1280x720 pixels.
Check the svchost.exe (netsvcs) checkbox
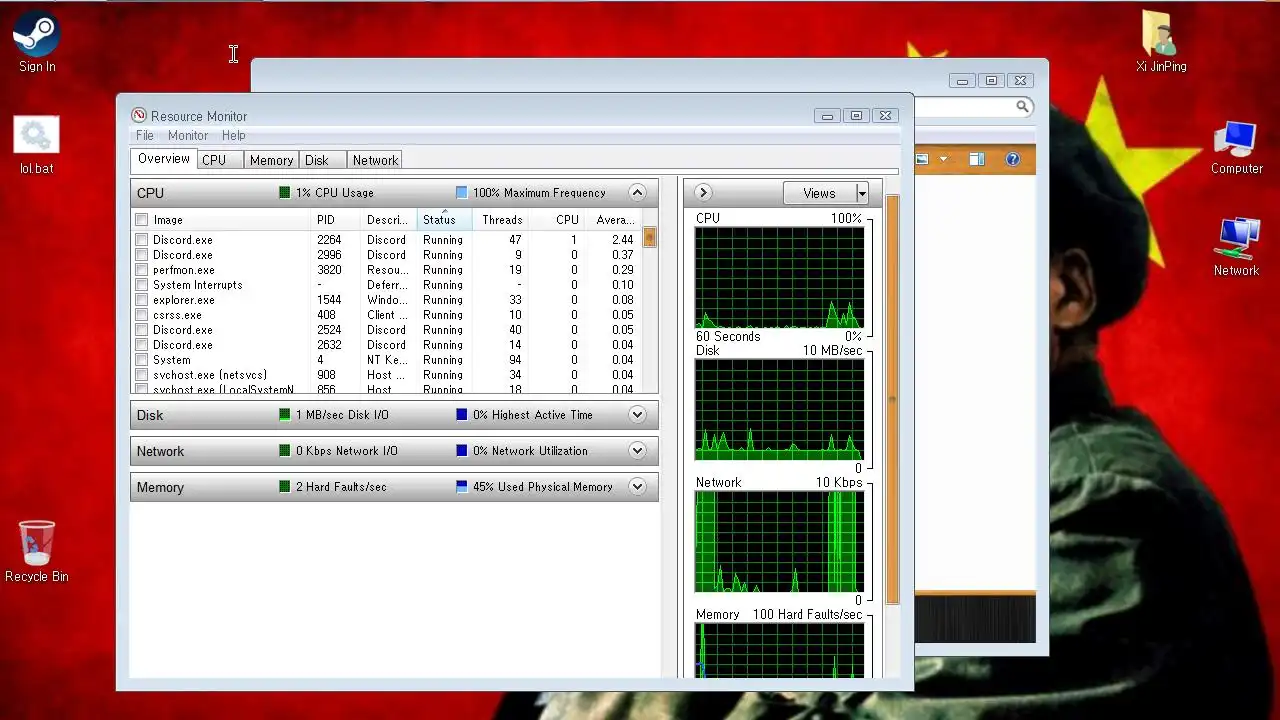click(x=142, y=375)
